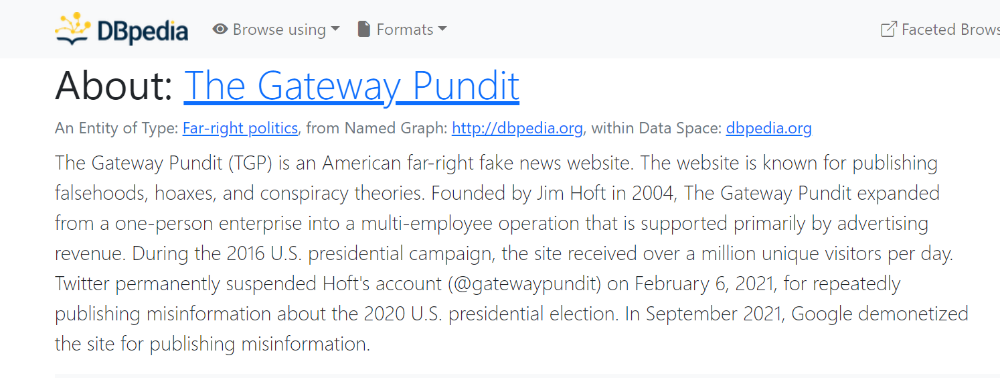This screenshot has width=1000, height=378.
Task: Click the within Data Space label text
Action: coord(656,129)
